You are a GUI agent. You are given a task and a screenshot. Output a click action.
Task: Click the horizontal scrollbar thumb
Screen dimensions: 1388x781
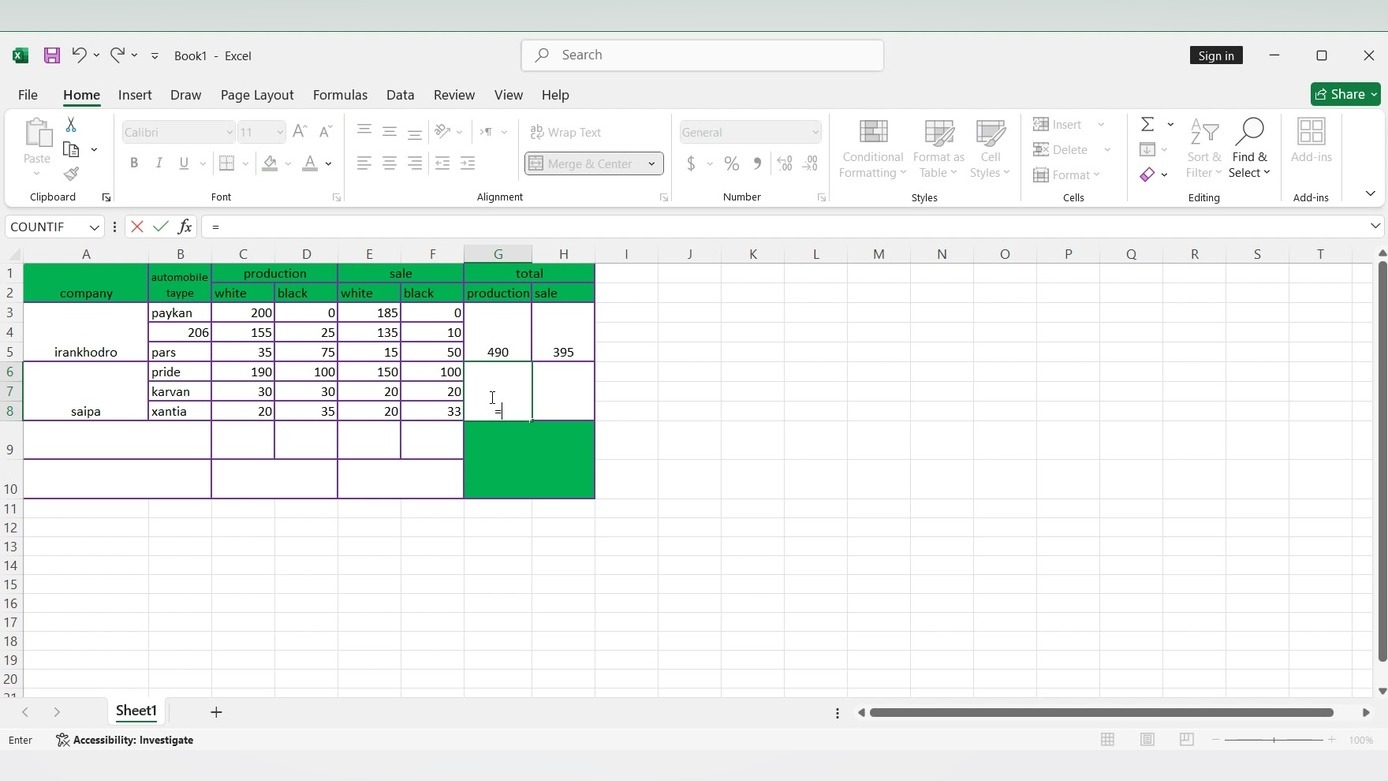point(1101,712)
